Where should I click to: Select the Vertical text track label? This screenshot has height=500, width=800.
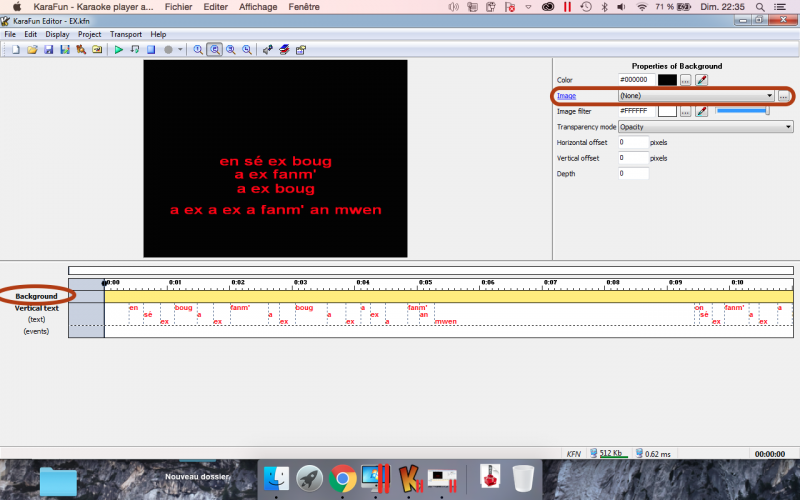click(36, 308)
